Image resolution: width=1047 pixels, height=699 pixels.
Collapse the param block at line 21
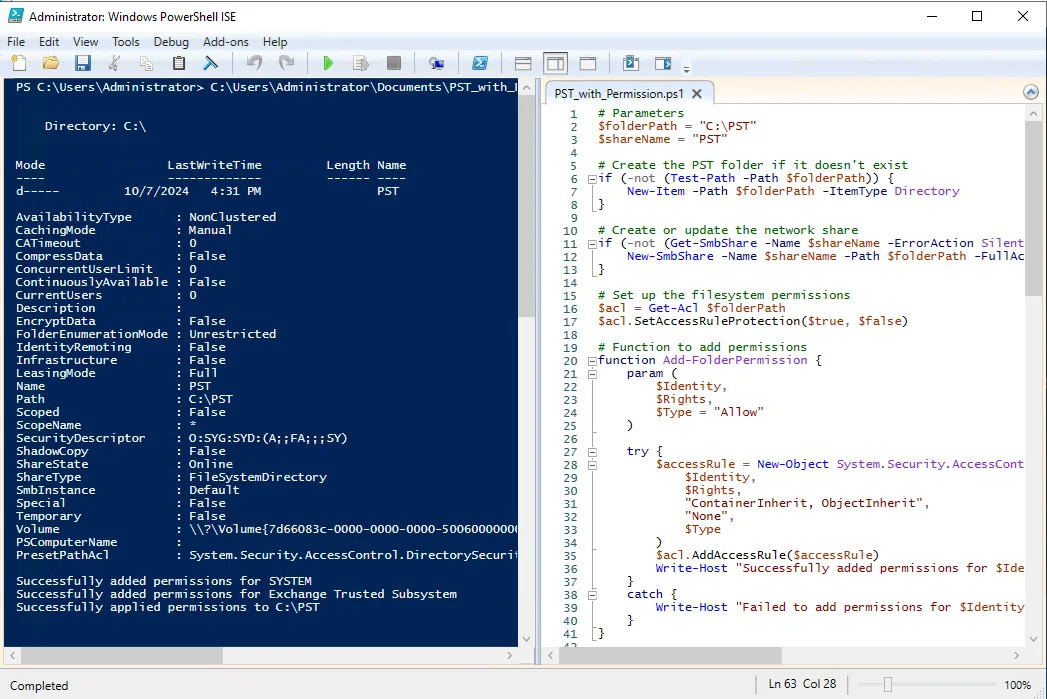[x=592, y=374]
